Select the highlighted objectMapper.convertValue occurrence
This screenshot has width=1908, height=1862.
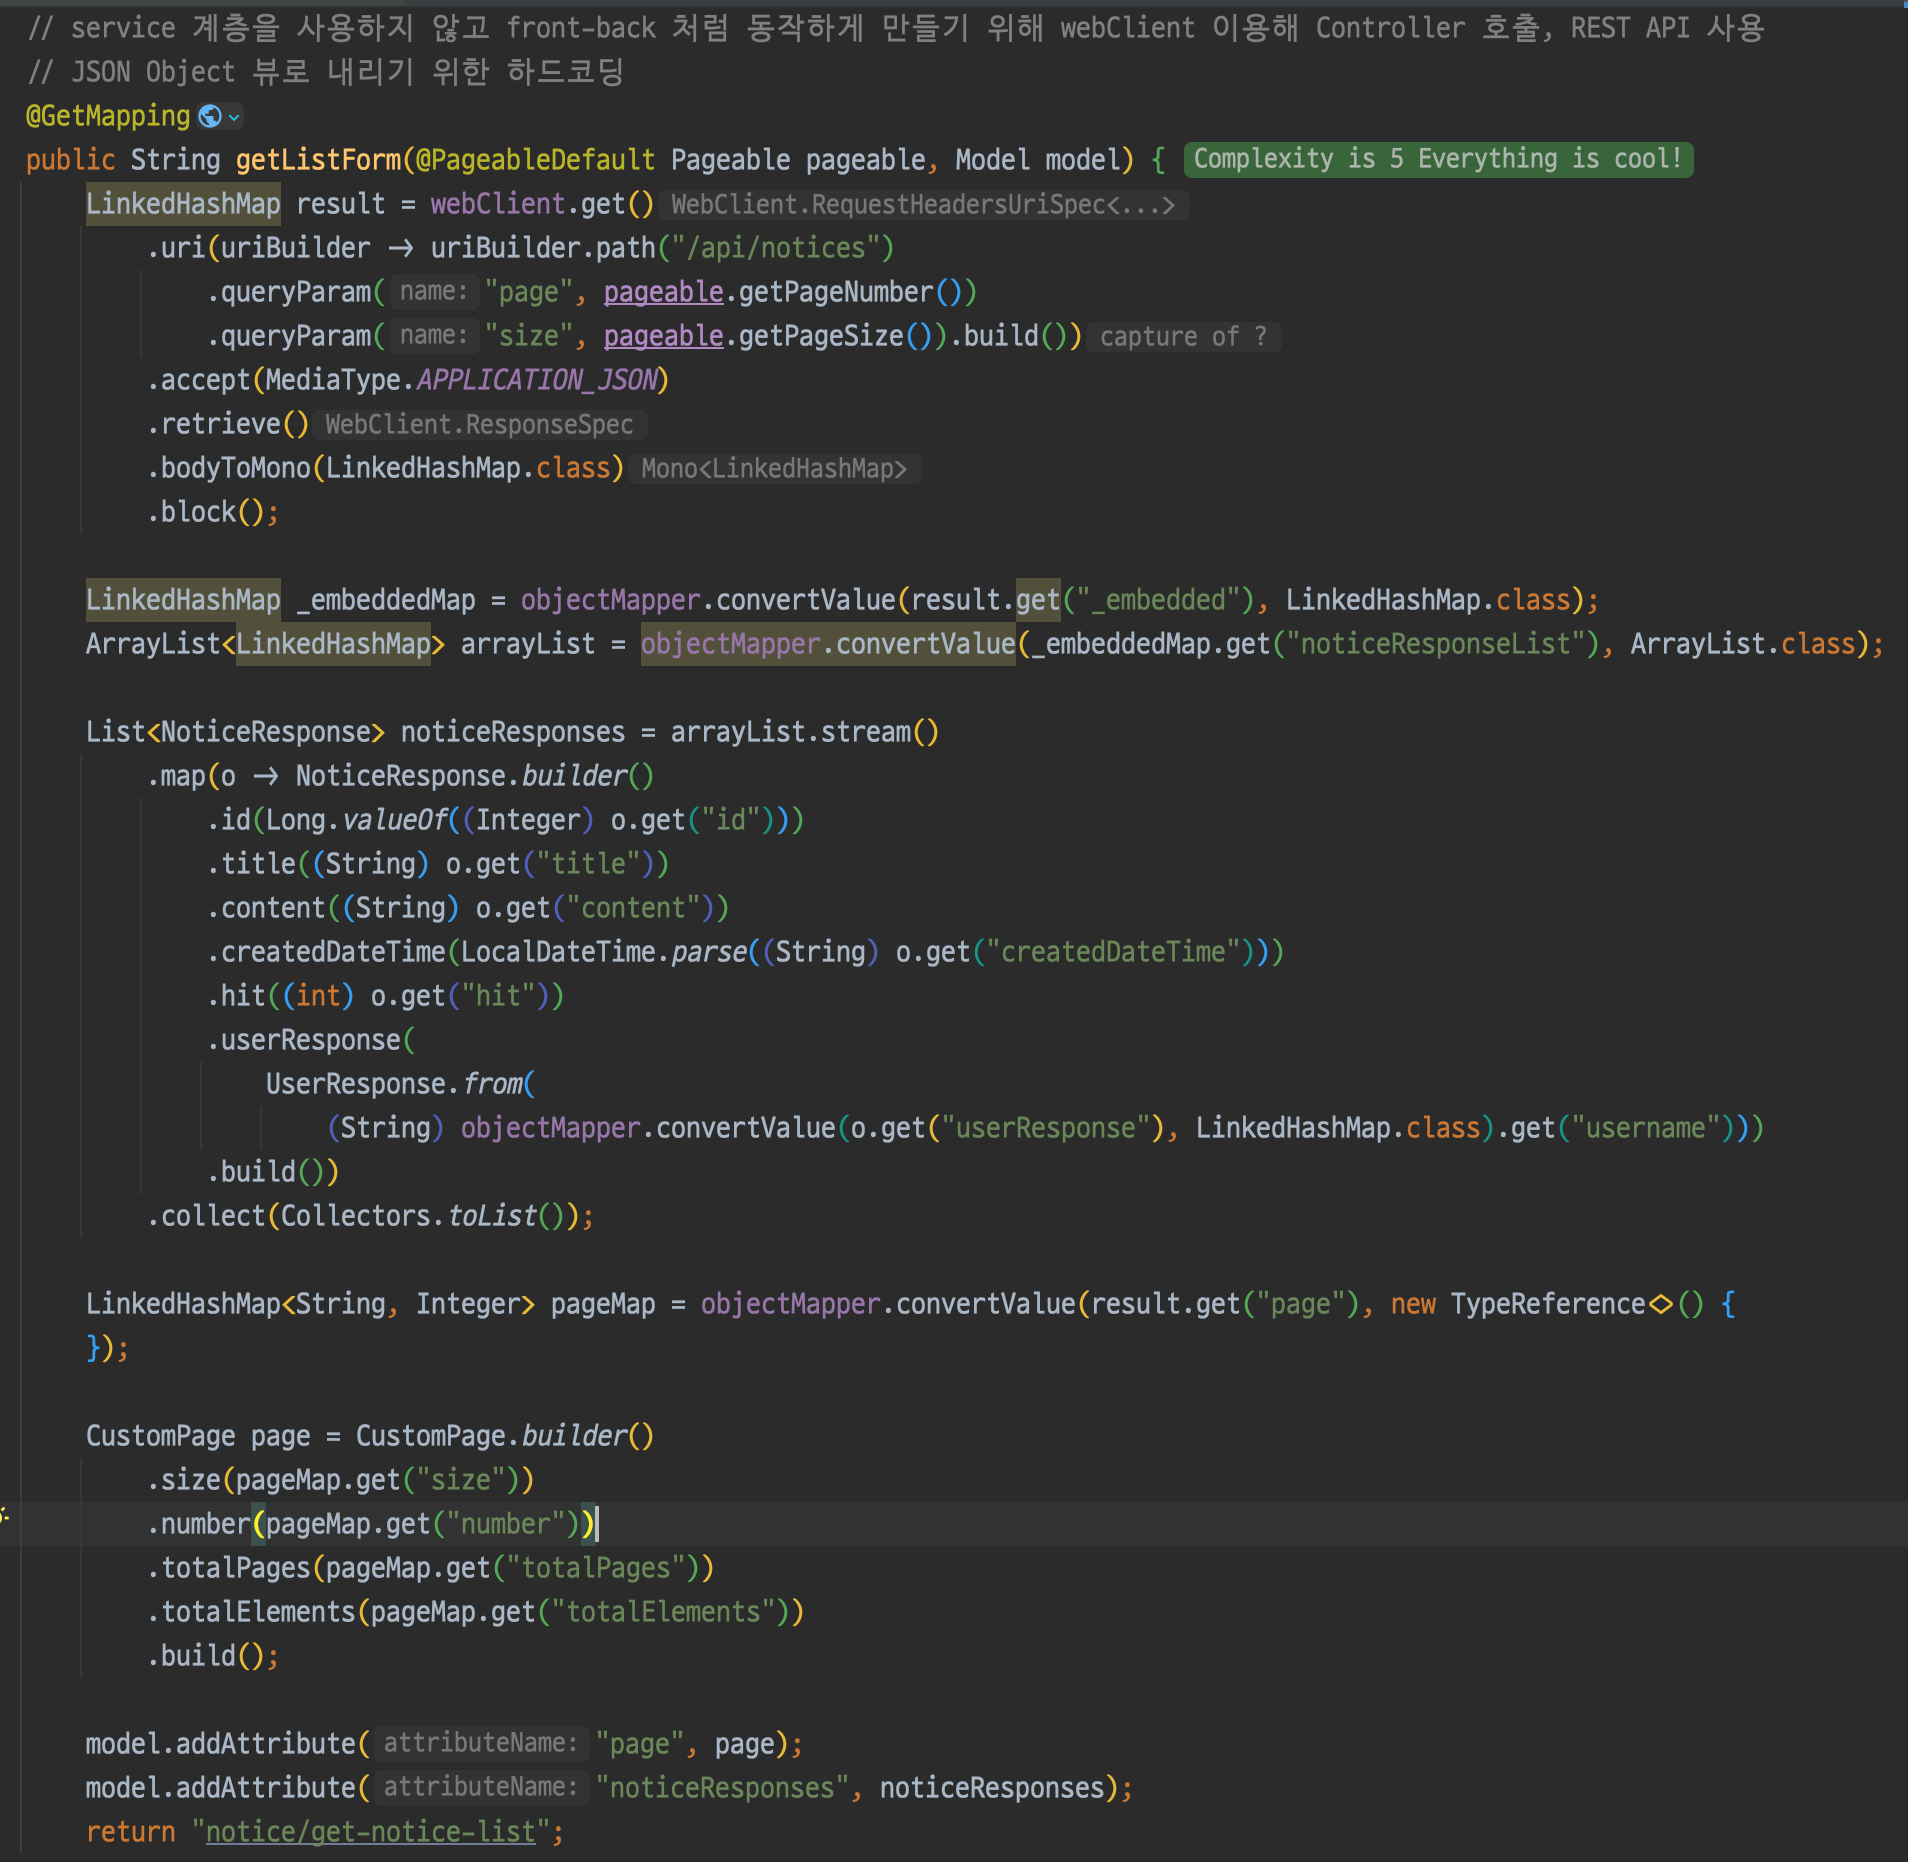827,643
